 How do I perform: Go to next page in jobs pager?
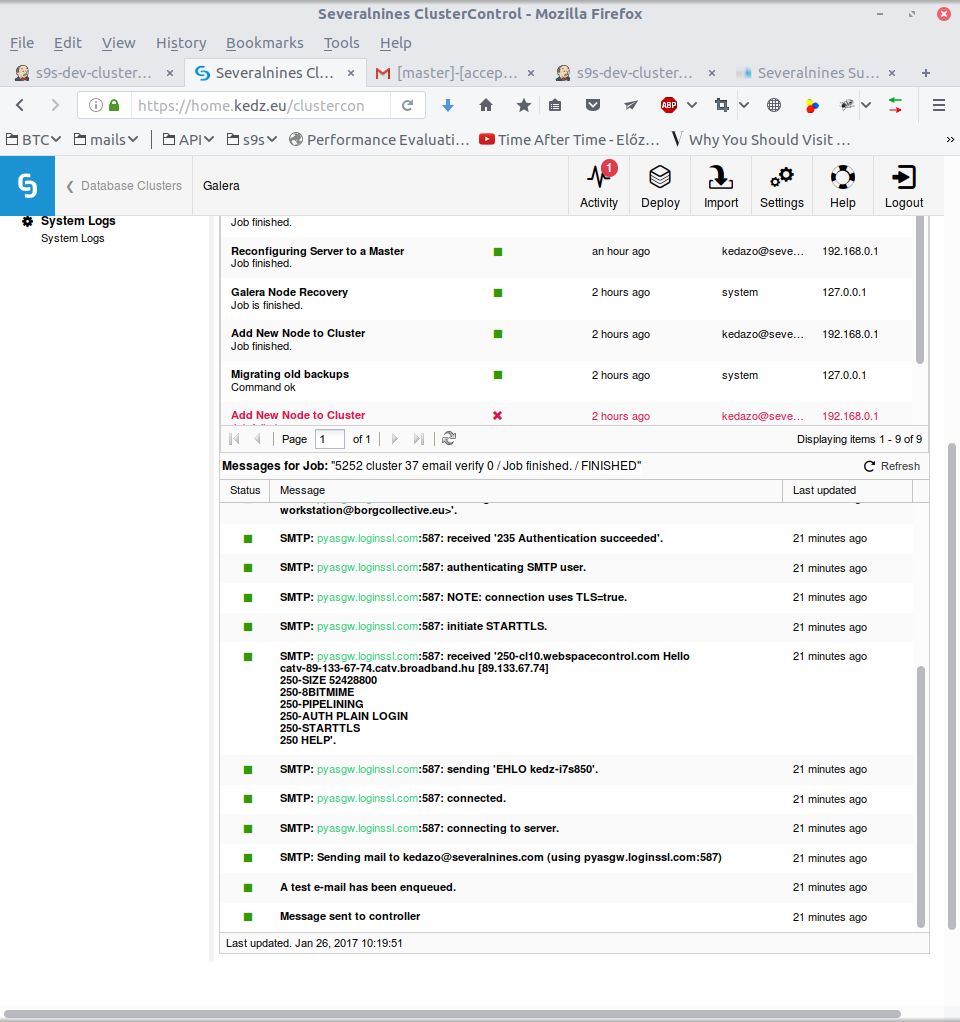pyautogui.click(x=394, y=439)
